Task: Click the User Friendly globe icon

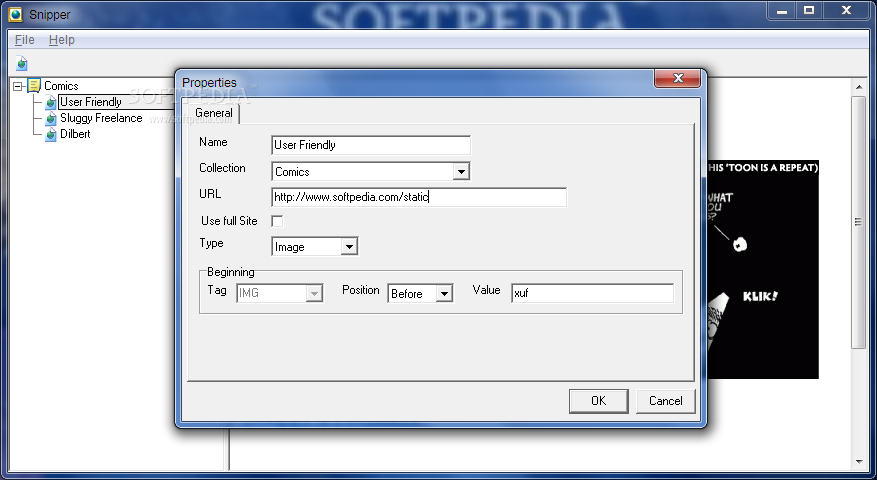Action: point(51,102)
